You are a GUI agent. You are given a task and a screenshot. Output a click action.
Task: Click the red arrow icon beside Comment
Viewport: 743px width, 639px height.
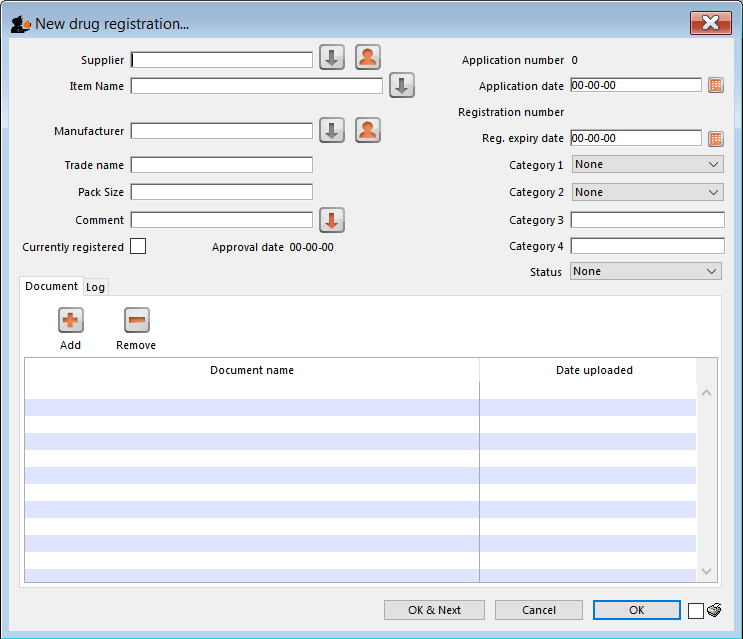(x=332, y=220)
